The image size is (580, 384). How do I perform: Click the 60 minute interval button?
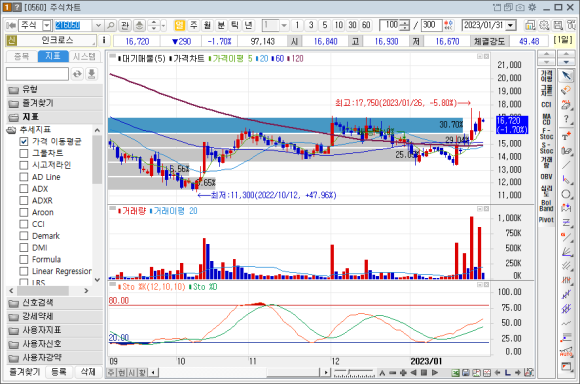tap(366, 25)
